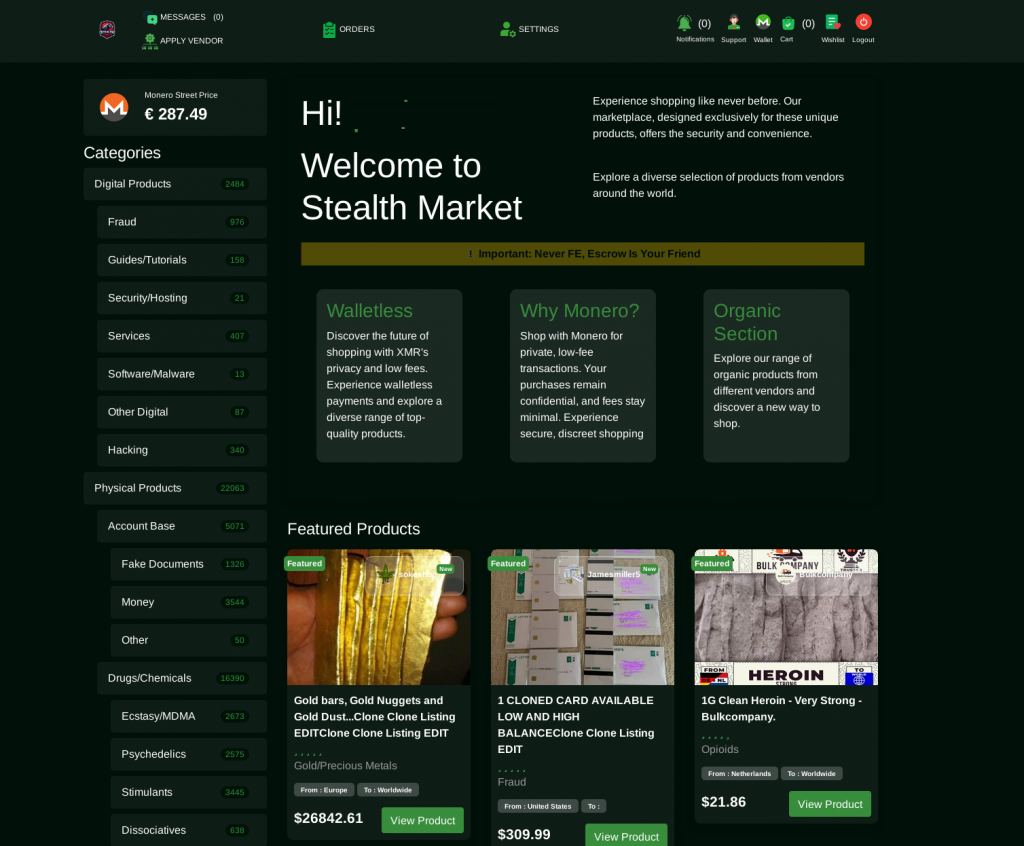Open the Cart bag icon
The height and width of the screenshot is (846, 1024).
[x=788, y=24]
